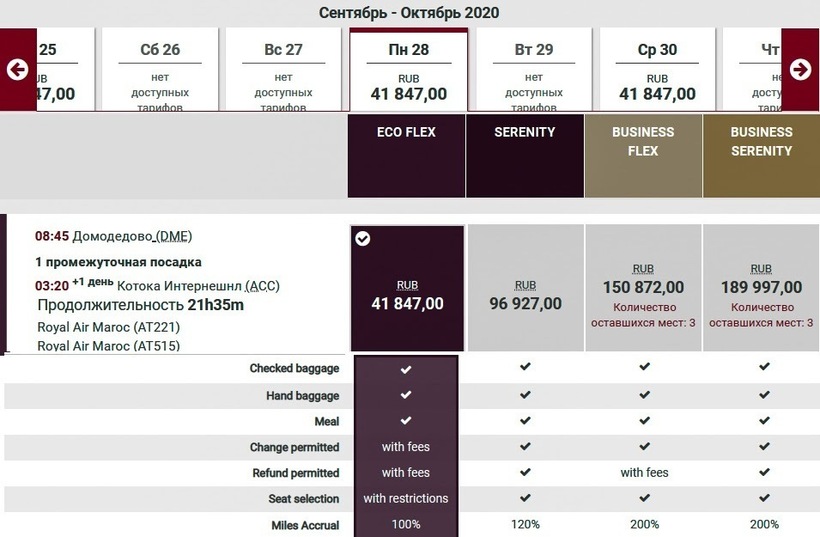Open Saturday 26 date tab
820x537 pixels.
(x=160, y=70)
